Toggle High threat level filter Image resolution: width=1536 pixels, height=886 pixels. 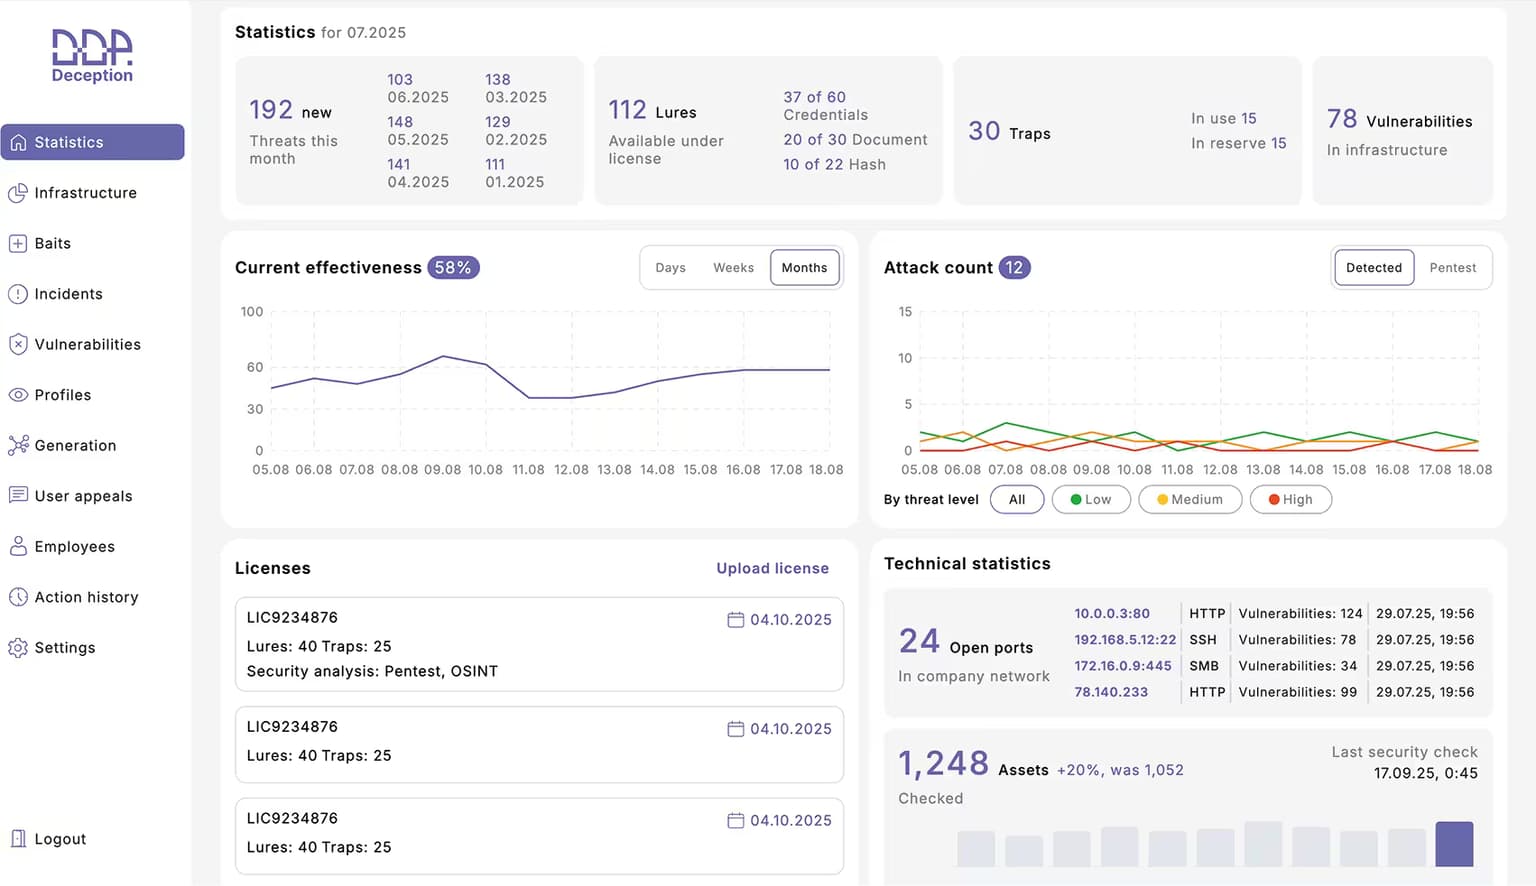(x=1290, y=499)
